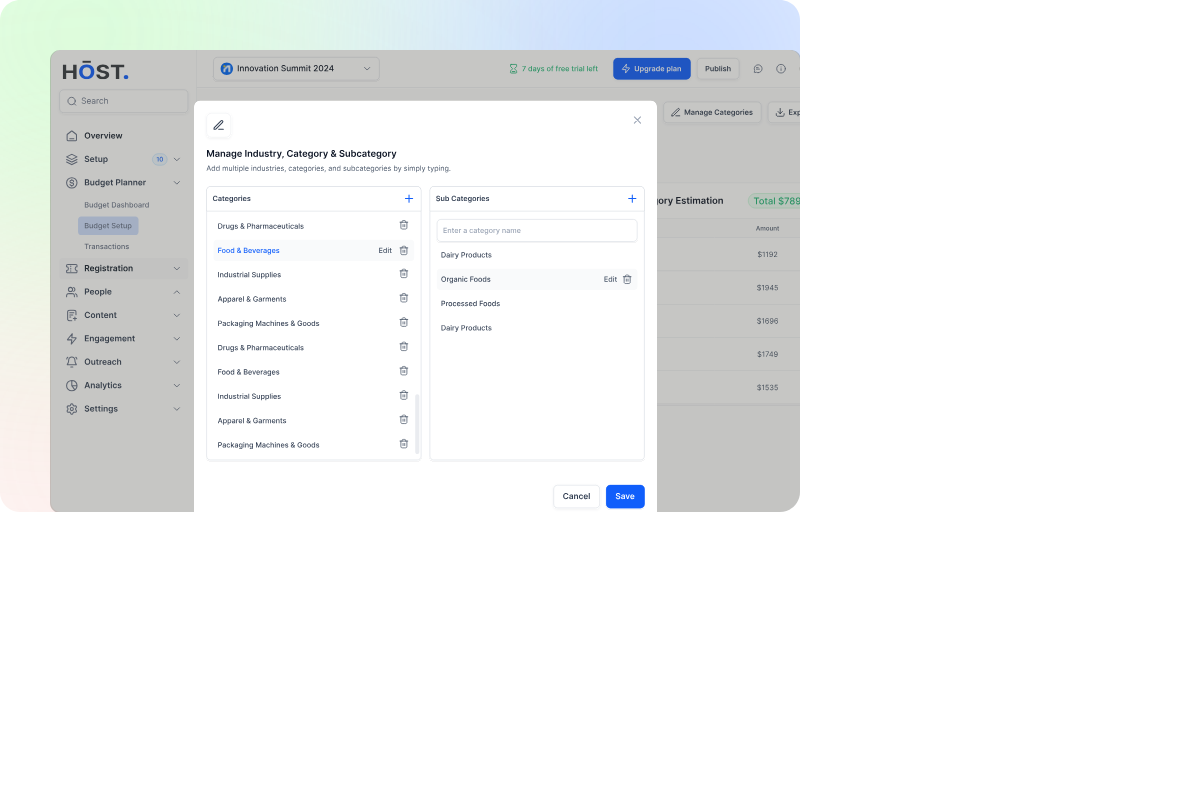This screenshot has width=1200, height=800.
Task: Click the Outreach bell icon
Action: (71, 362)
